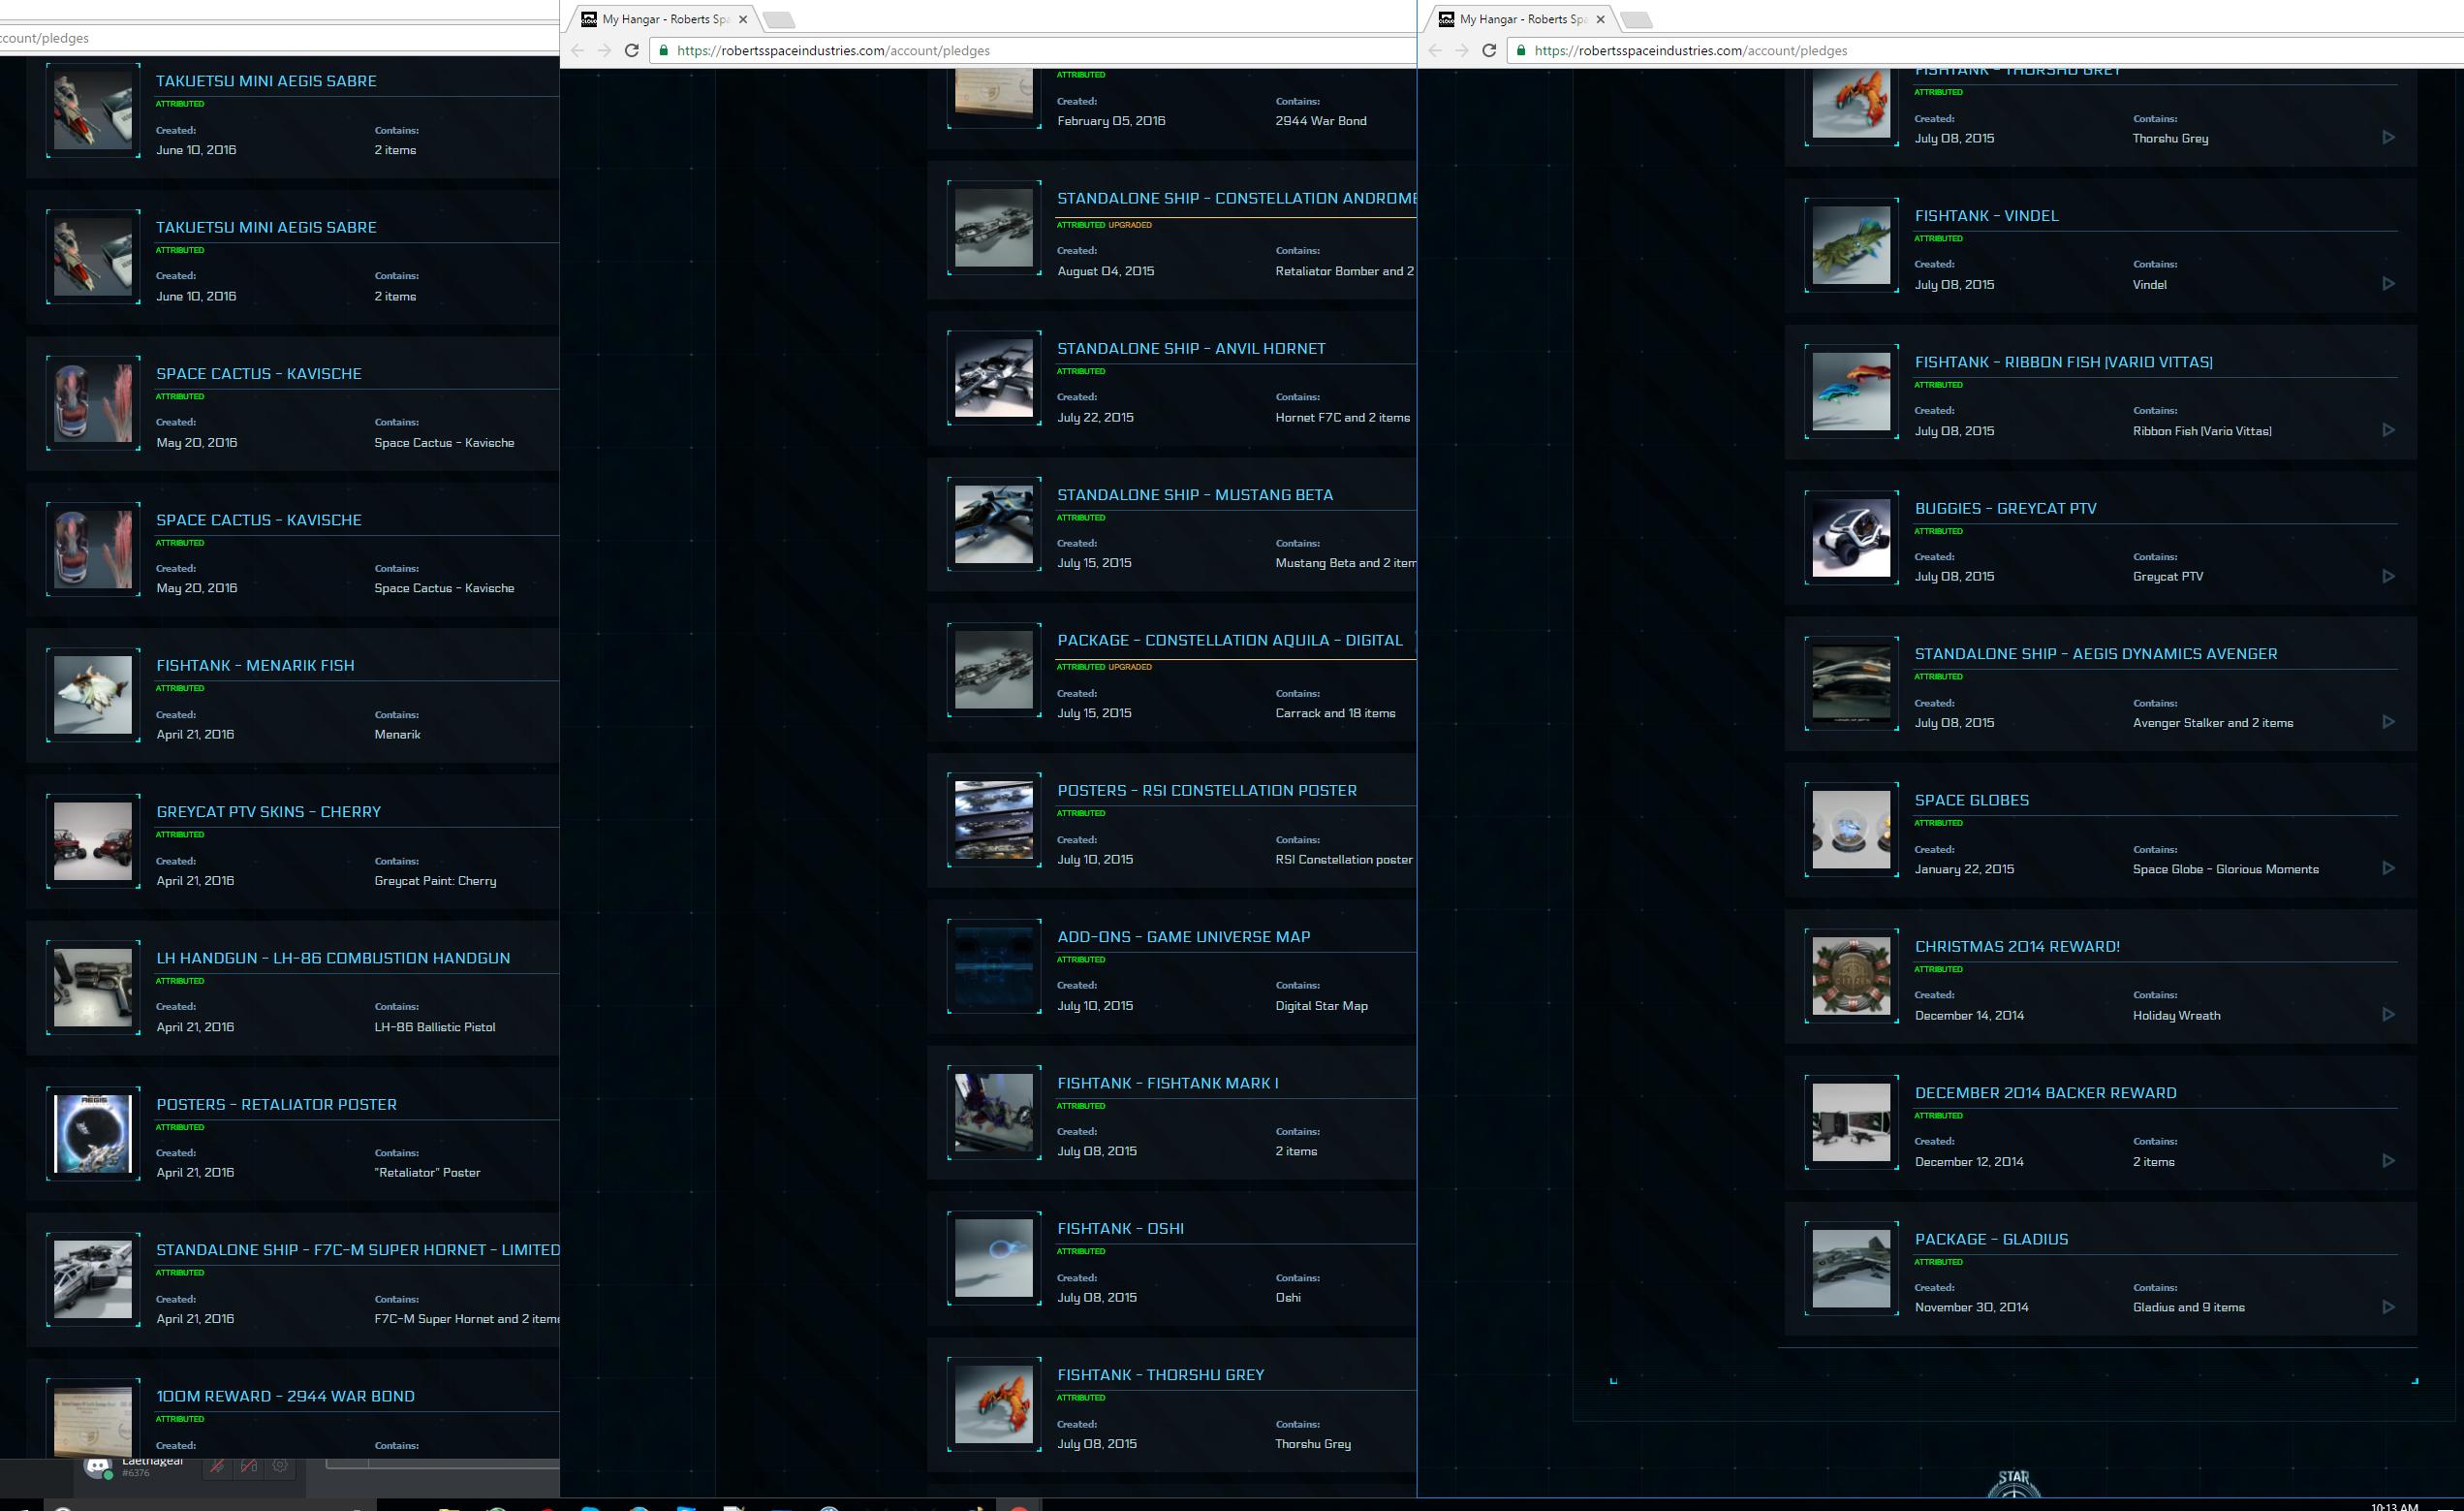The height and width of the screenshot is (1511, 2464).
Task: Expand the Space Globes pledge details
Action: 2388,868
